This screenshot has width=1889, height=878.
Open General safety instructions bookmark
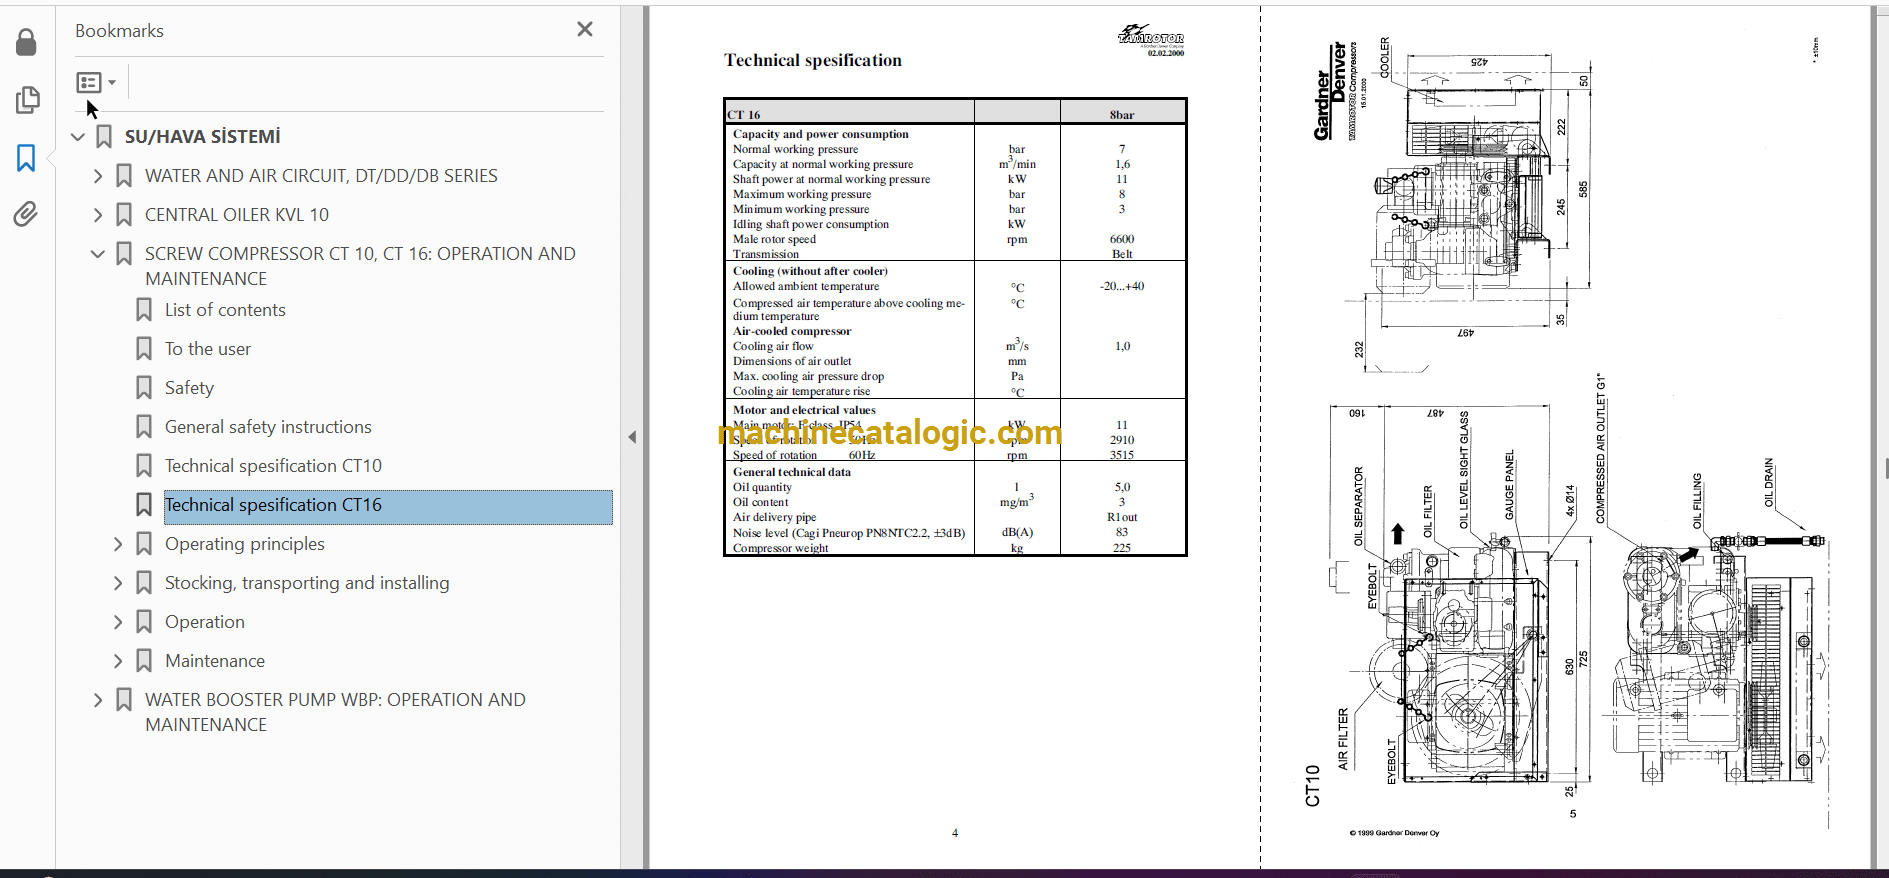268,427
